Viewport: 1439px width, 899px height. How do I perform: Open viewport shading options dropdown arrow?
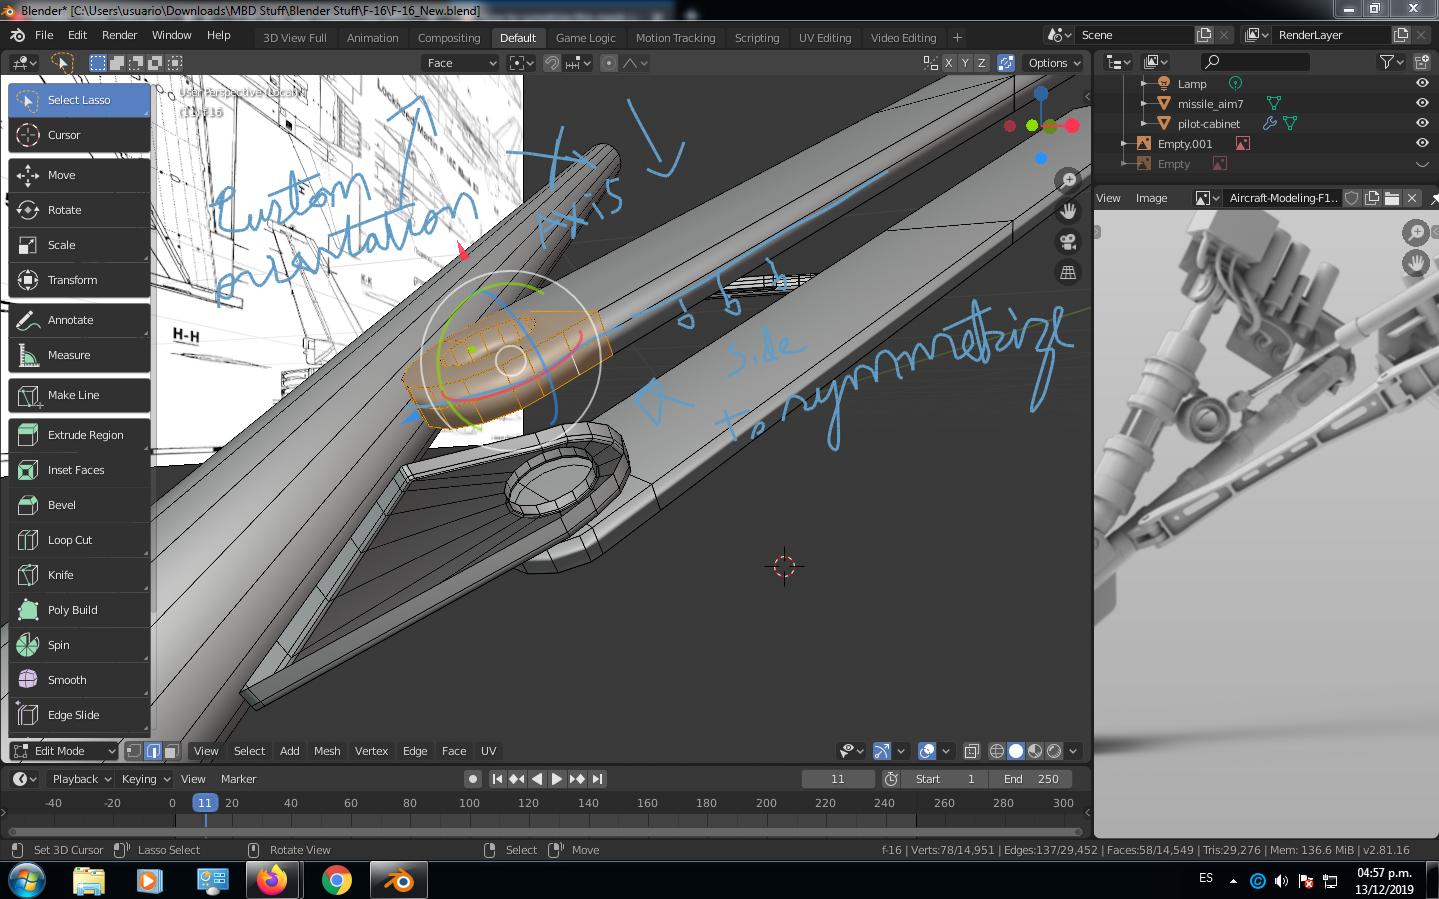[x=1073, y=751]
